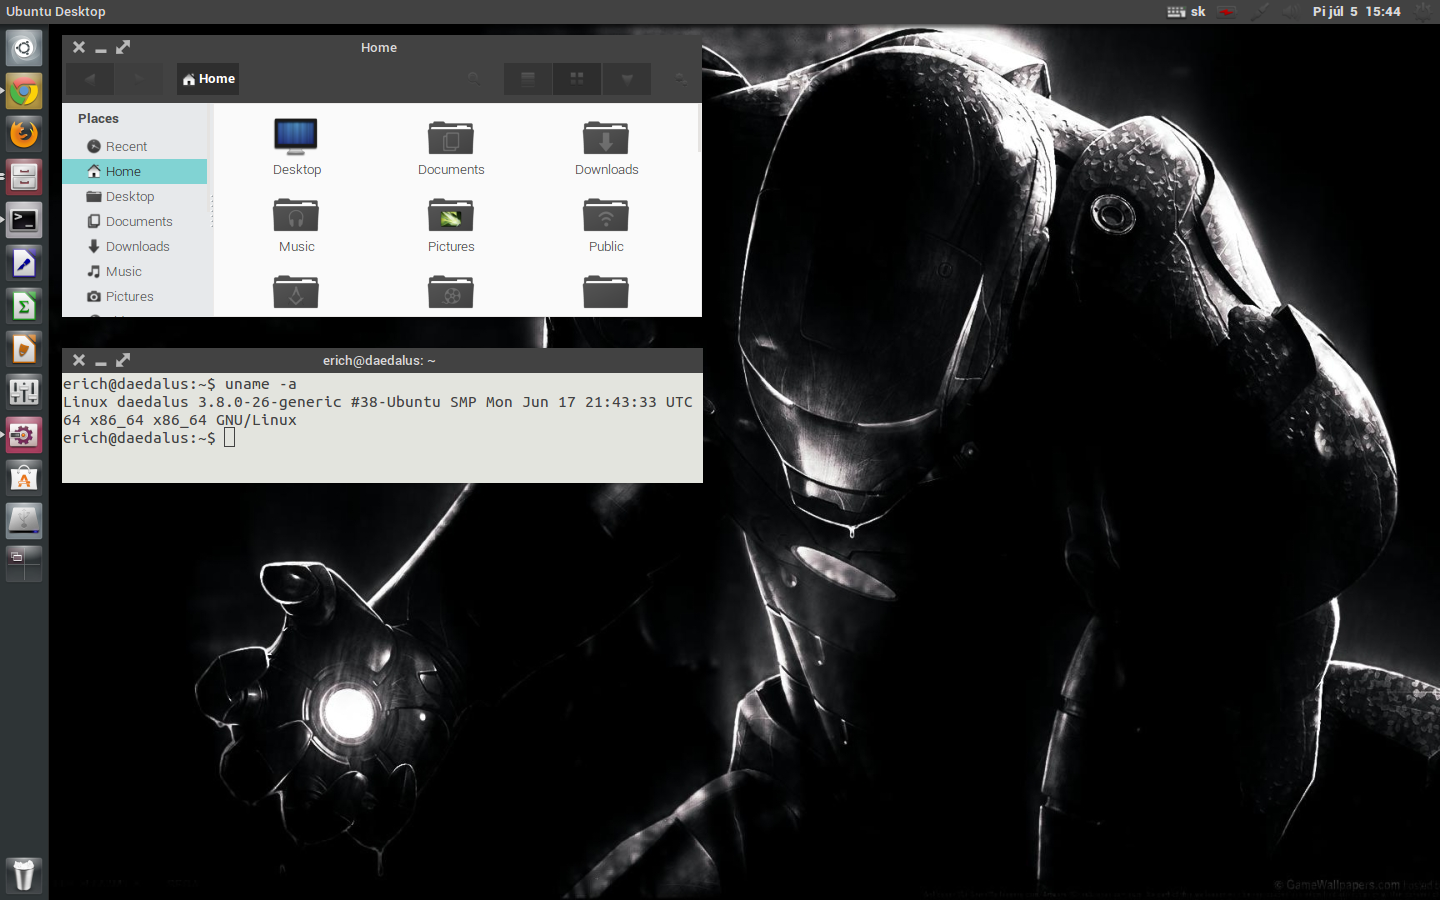Click the Home title of Files window
1440x900 pixels.
tap(379, 47)
